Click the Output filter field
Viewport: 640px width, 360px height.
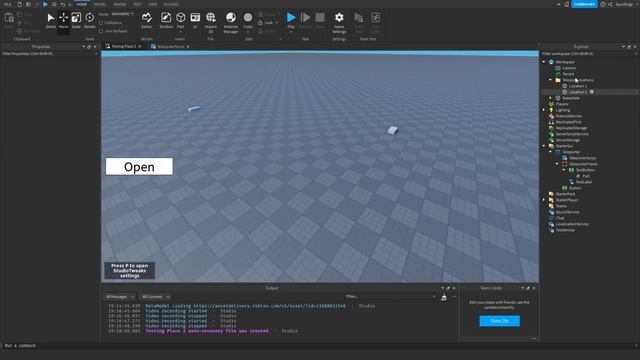coord(390,297)
